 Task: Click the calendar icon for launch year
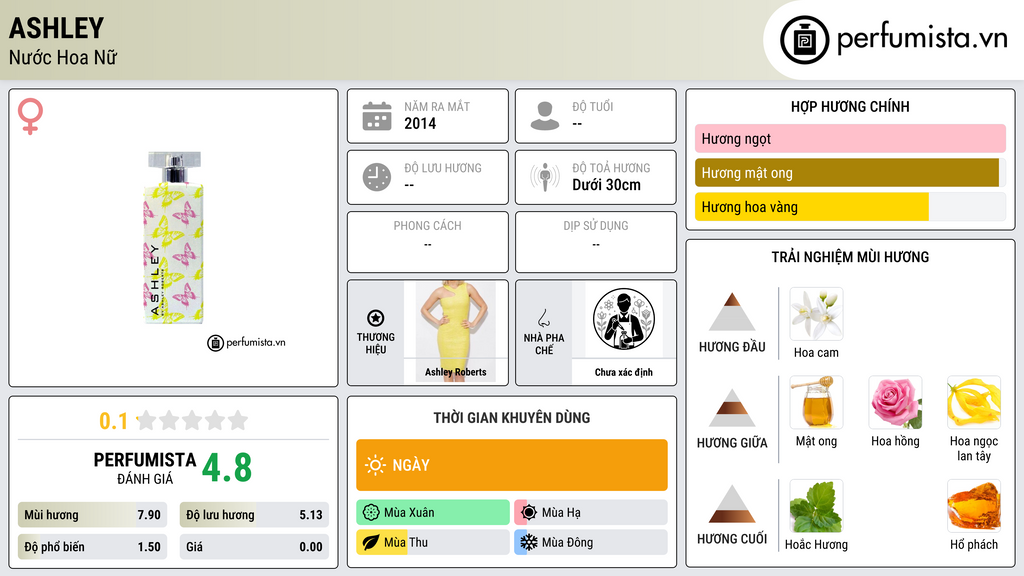pos(377,116)
